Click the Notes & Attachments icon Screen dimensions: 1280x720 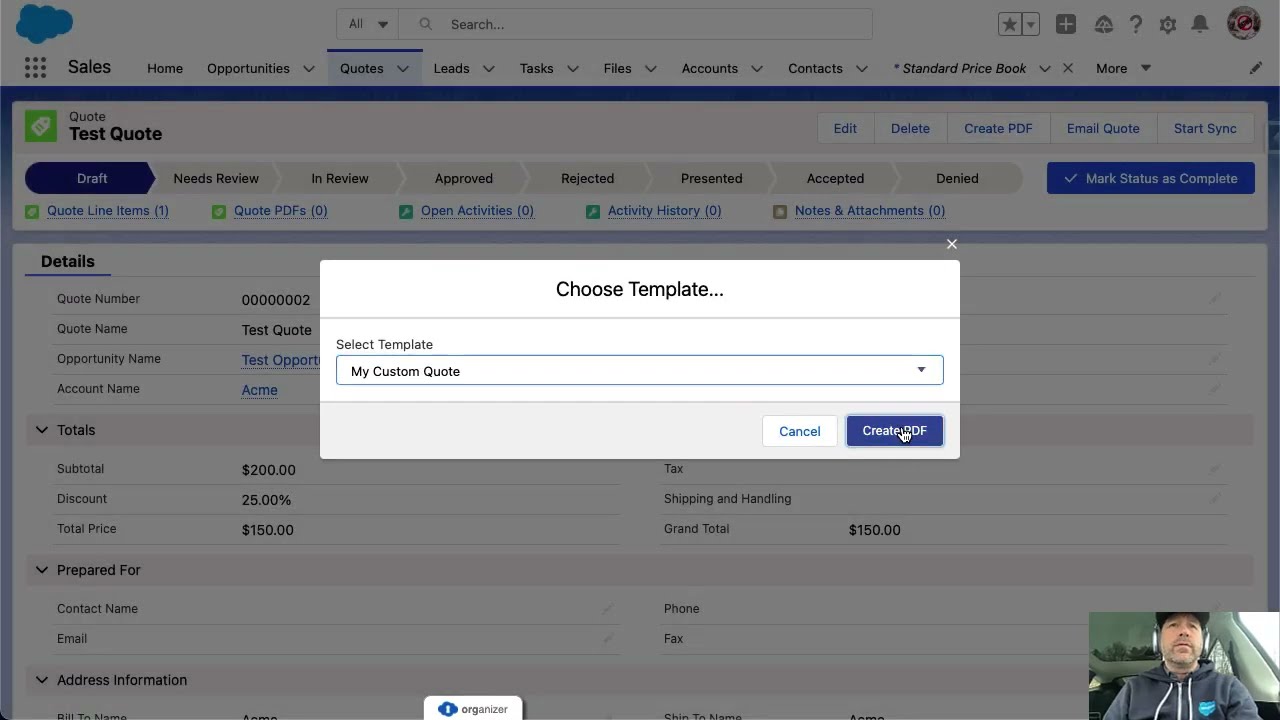coord(780,211)
